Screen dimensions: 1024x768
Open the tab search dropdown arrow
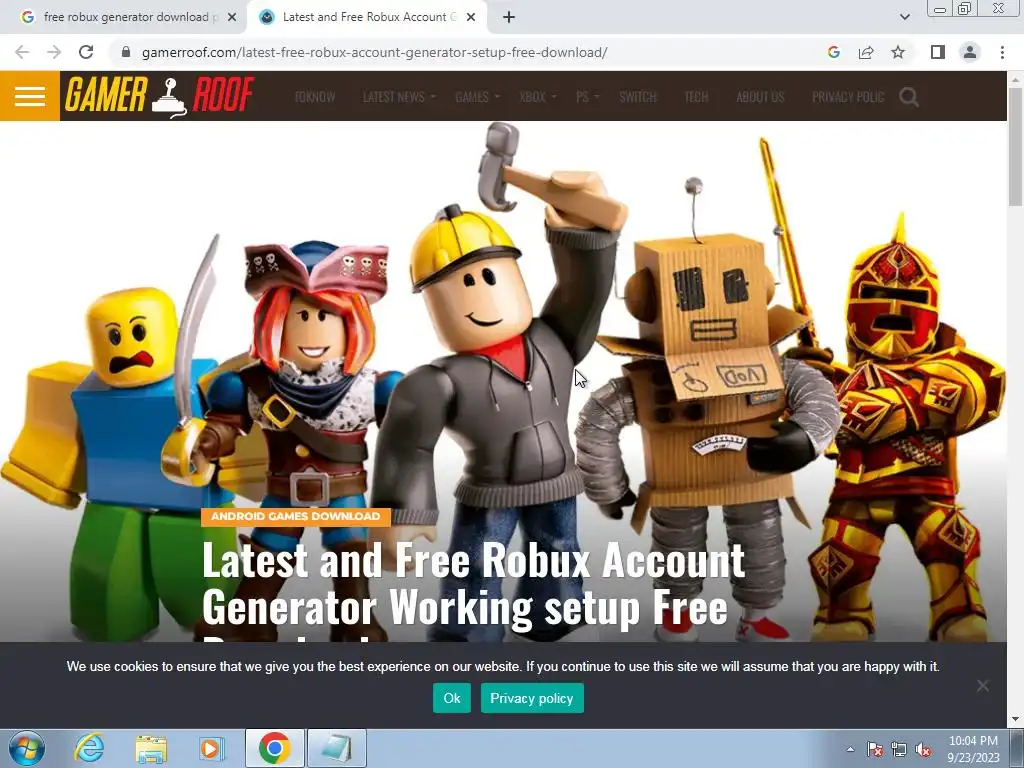(904, 17)
